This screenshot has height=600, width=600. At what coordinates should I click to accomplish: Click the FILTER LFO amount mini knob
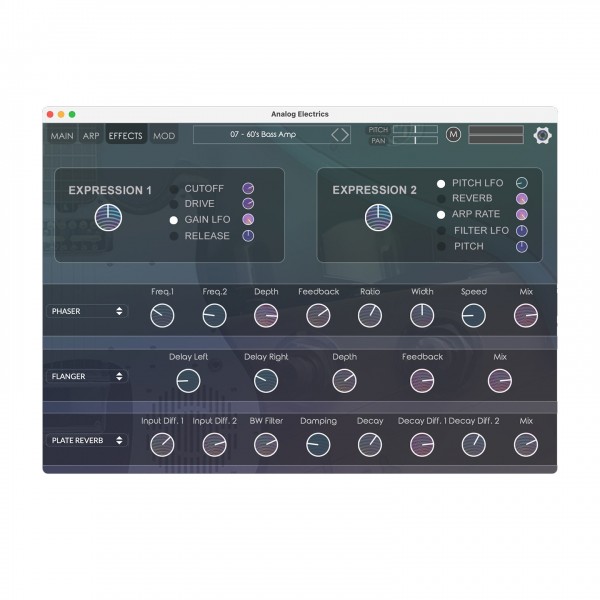click(x=522, y=231)
